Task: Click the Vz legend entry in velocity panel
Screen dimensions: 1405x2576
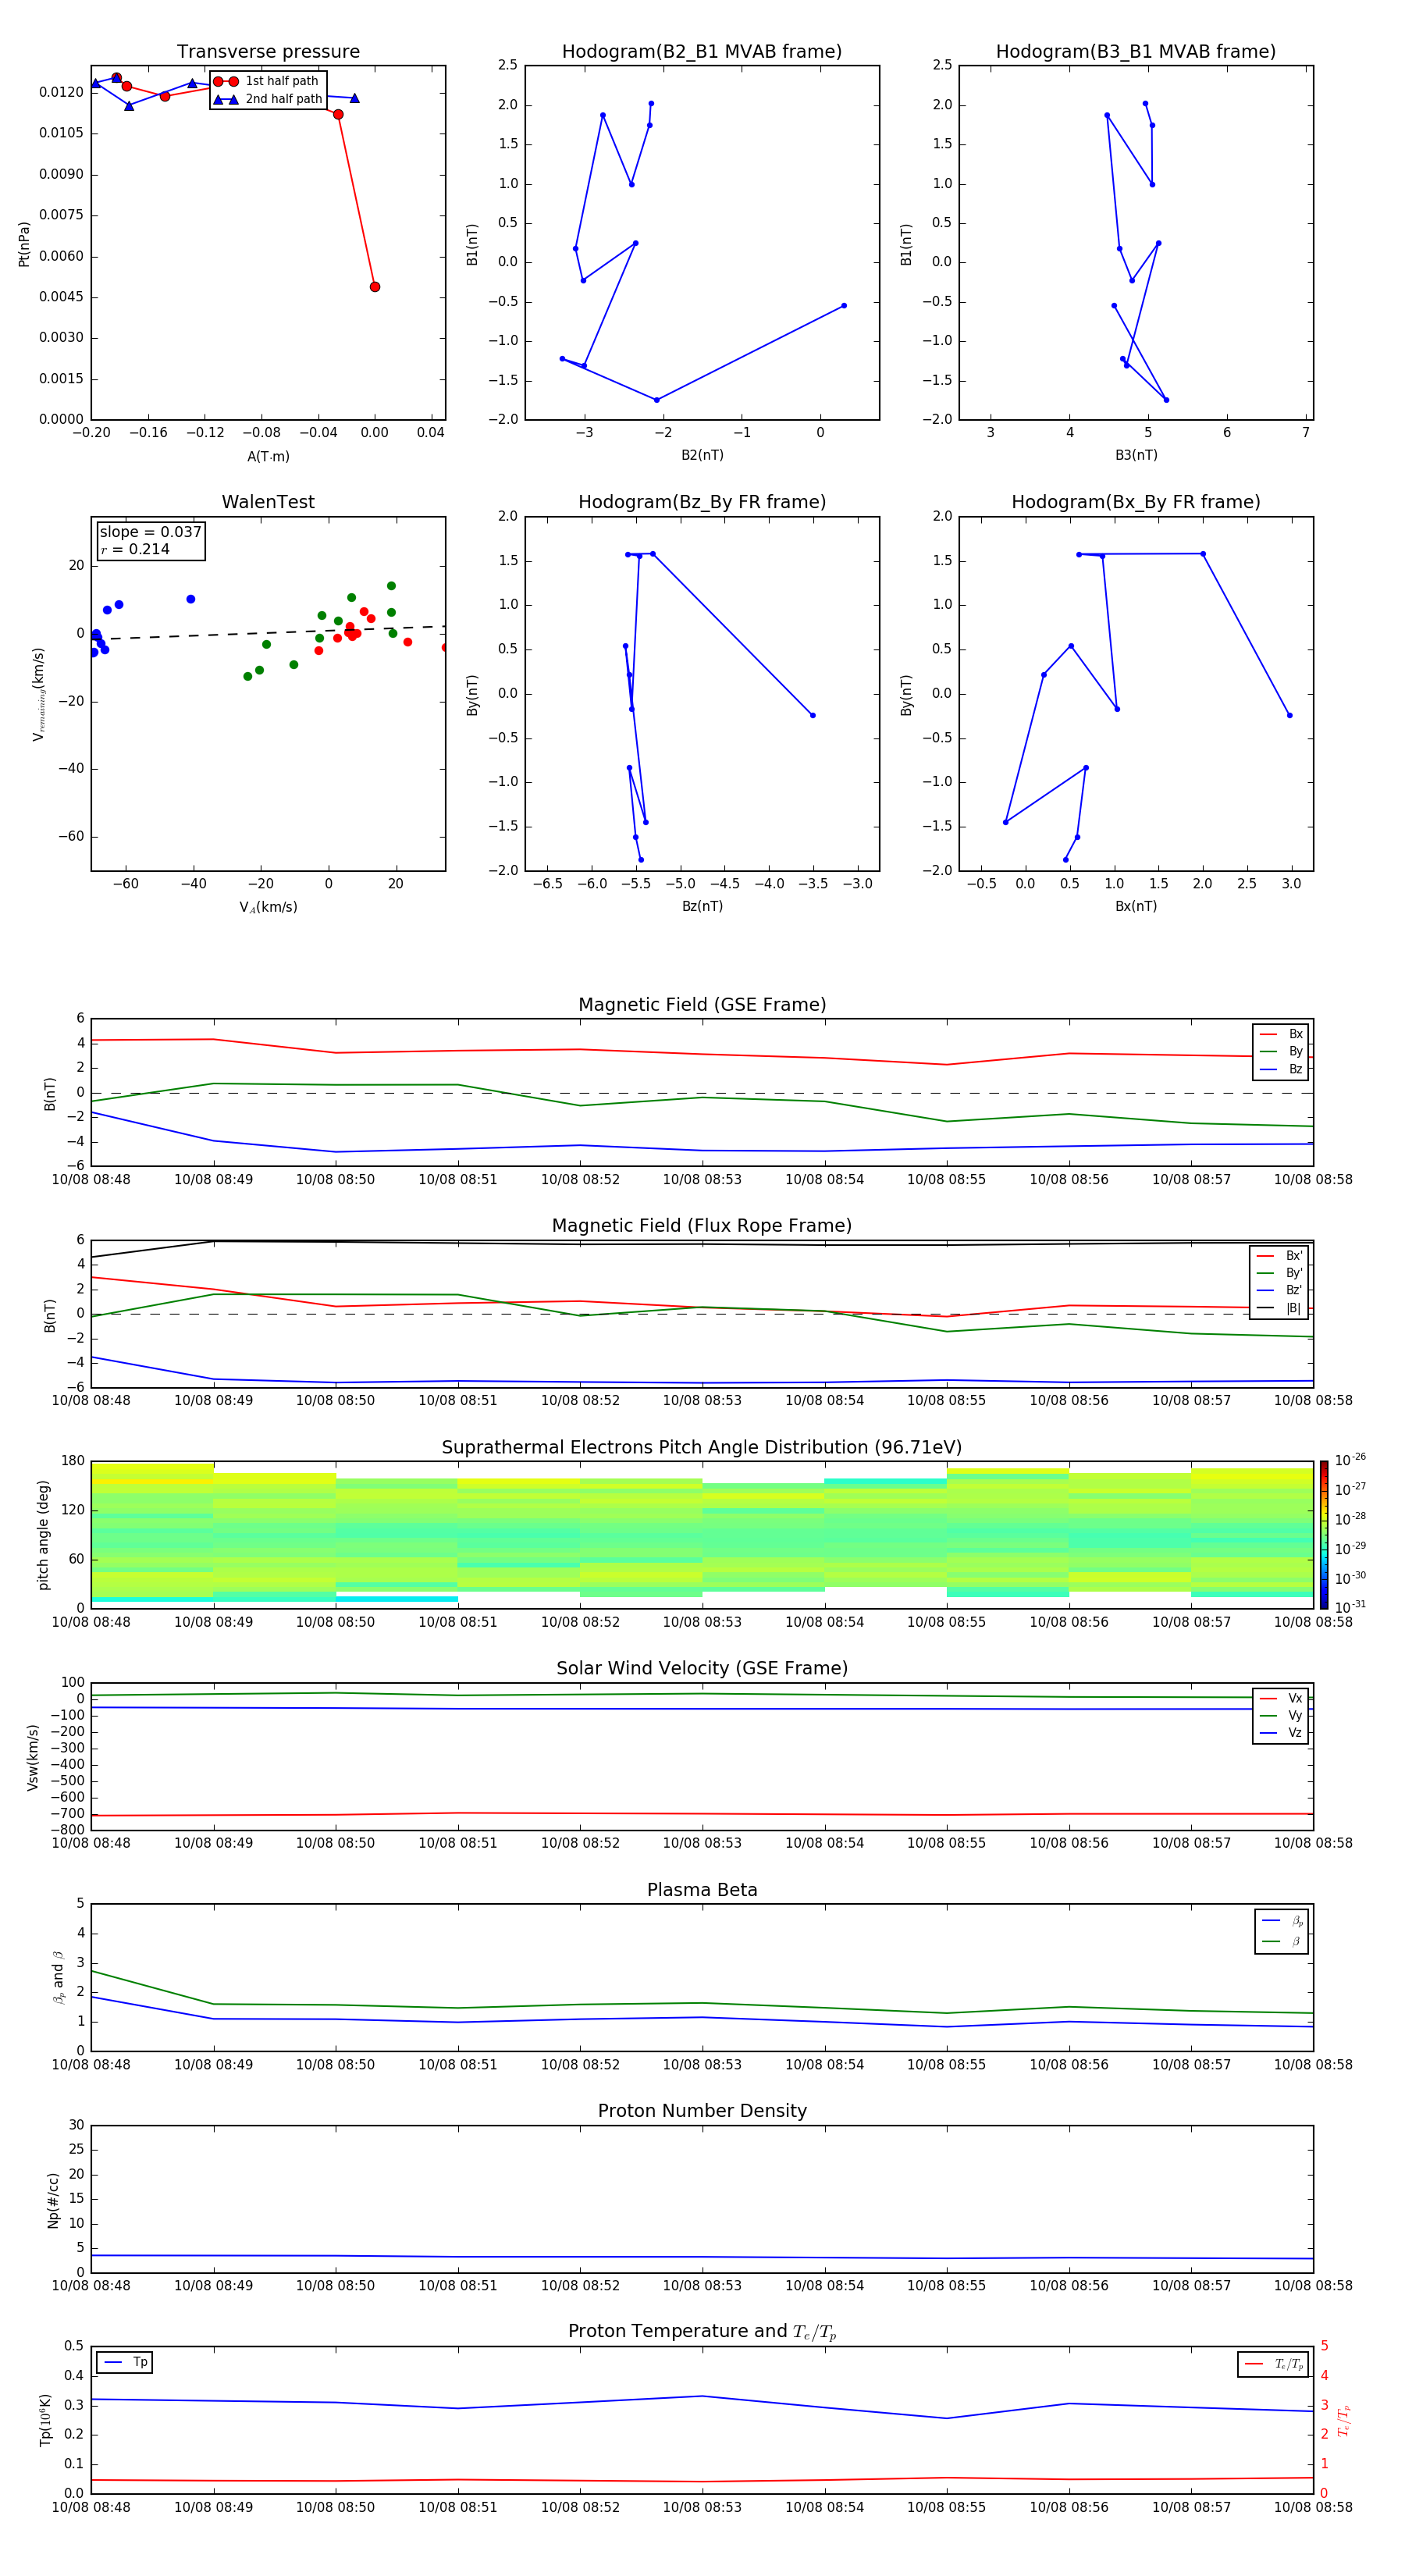Action: coord(1281,1733)
